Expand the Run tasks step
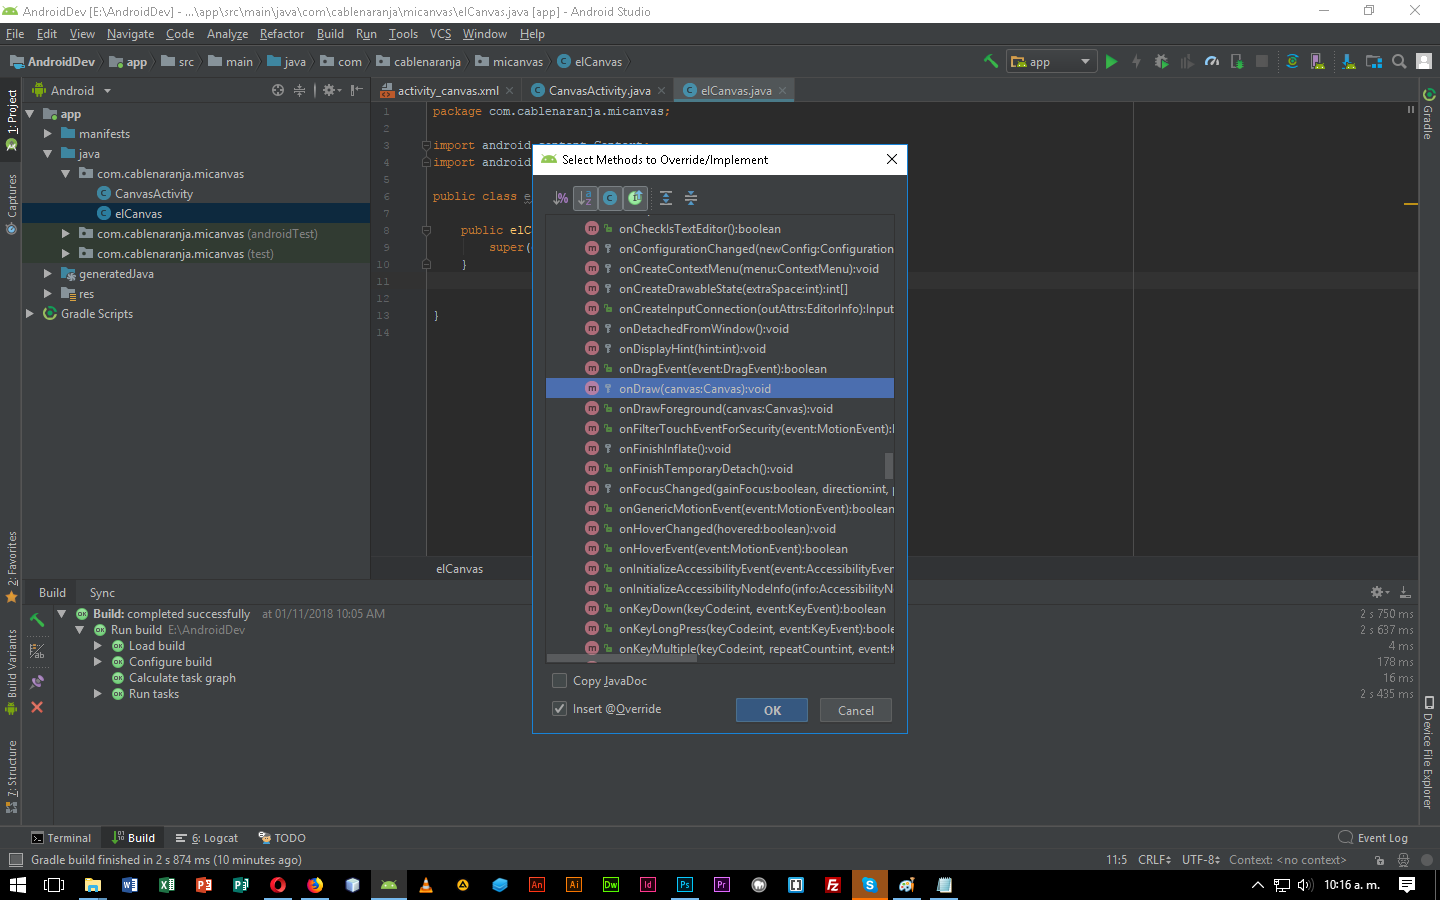Viewport: 1440px width, 900px height. pyautogui.click(x=98, y=694)
